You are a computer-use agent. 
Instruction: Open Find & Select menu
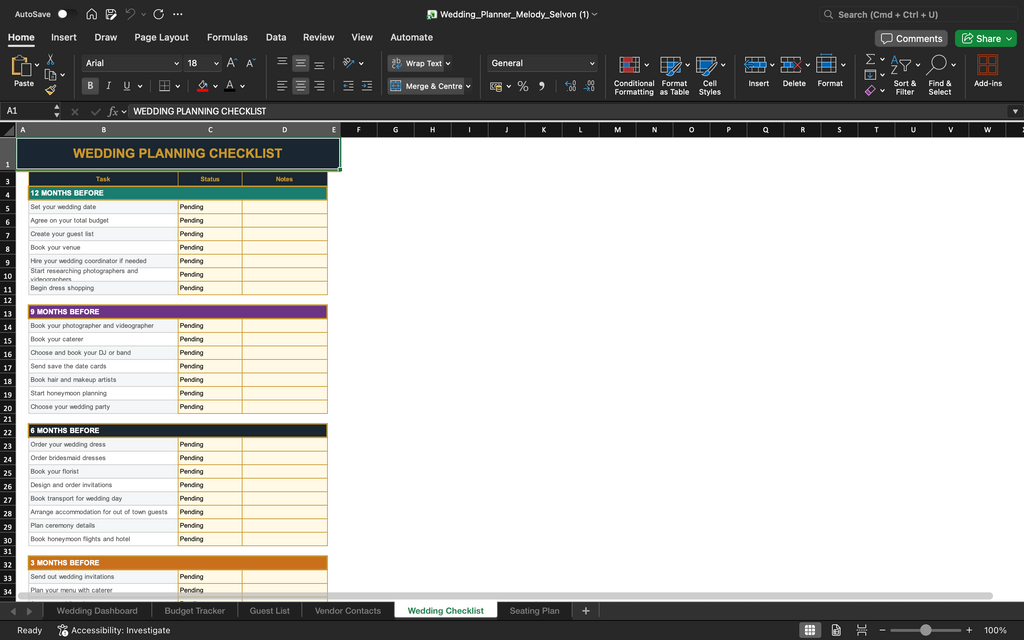coord(940,76)
